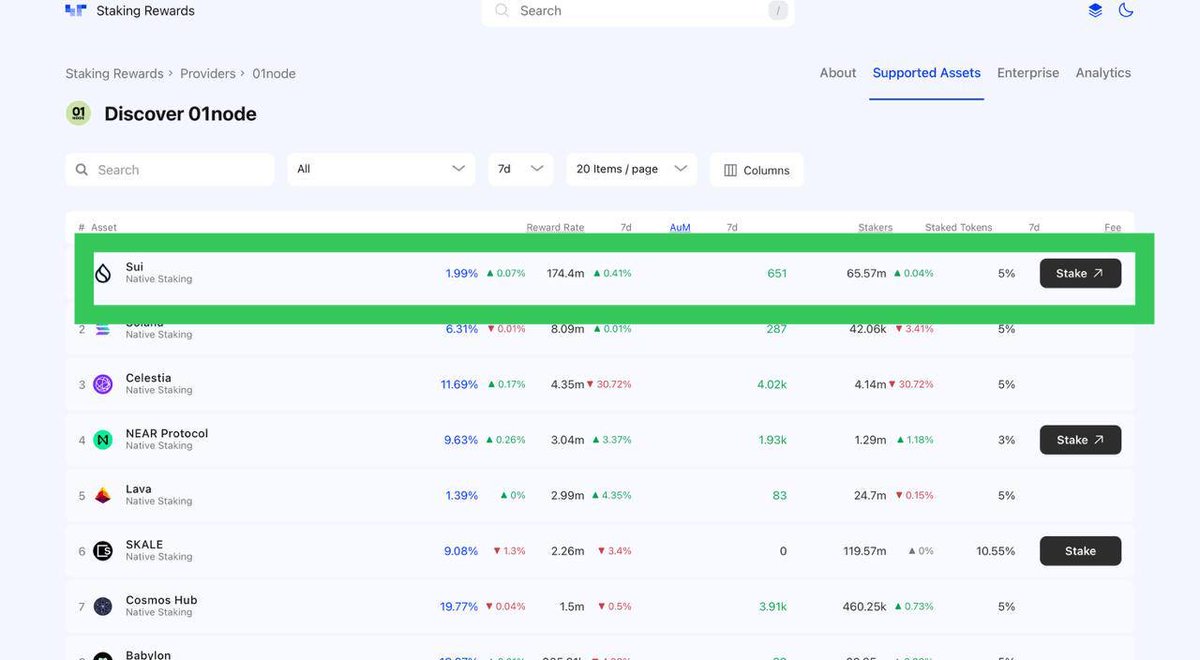Switch to the Enterprise tab
Image resolution: width=1200 pixels, height=660 pixels.
click(1028, 72)
